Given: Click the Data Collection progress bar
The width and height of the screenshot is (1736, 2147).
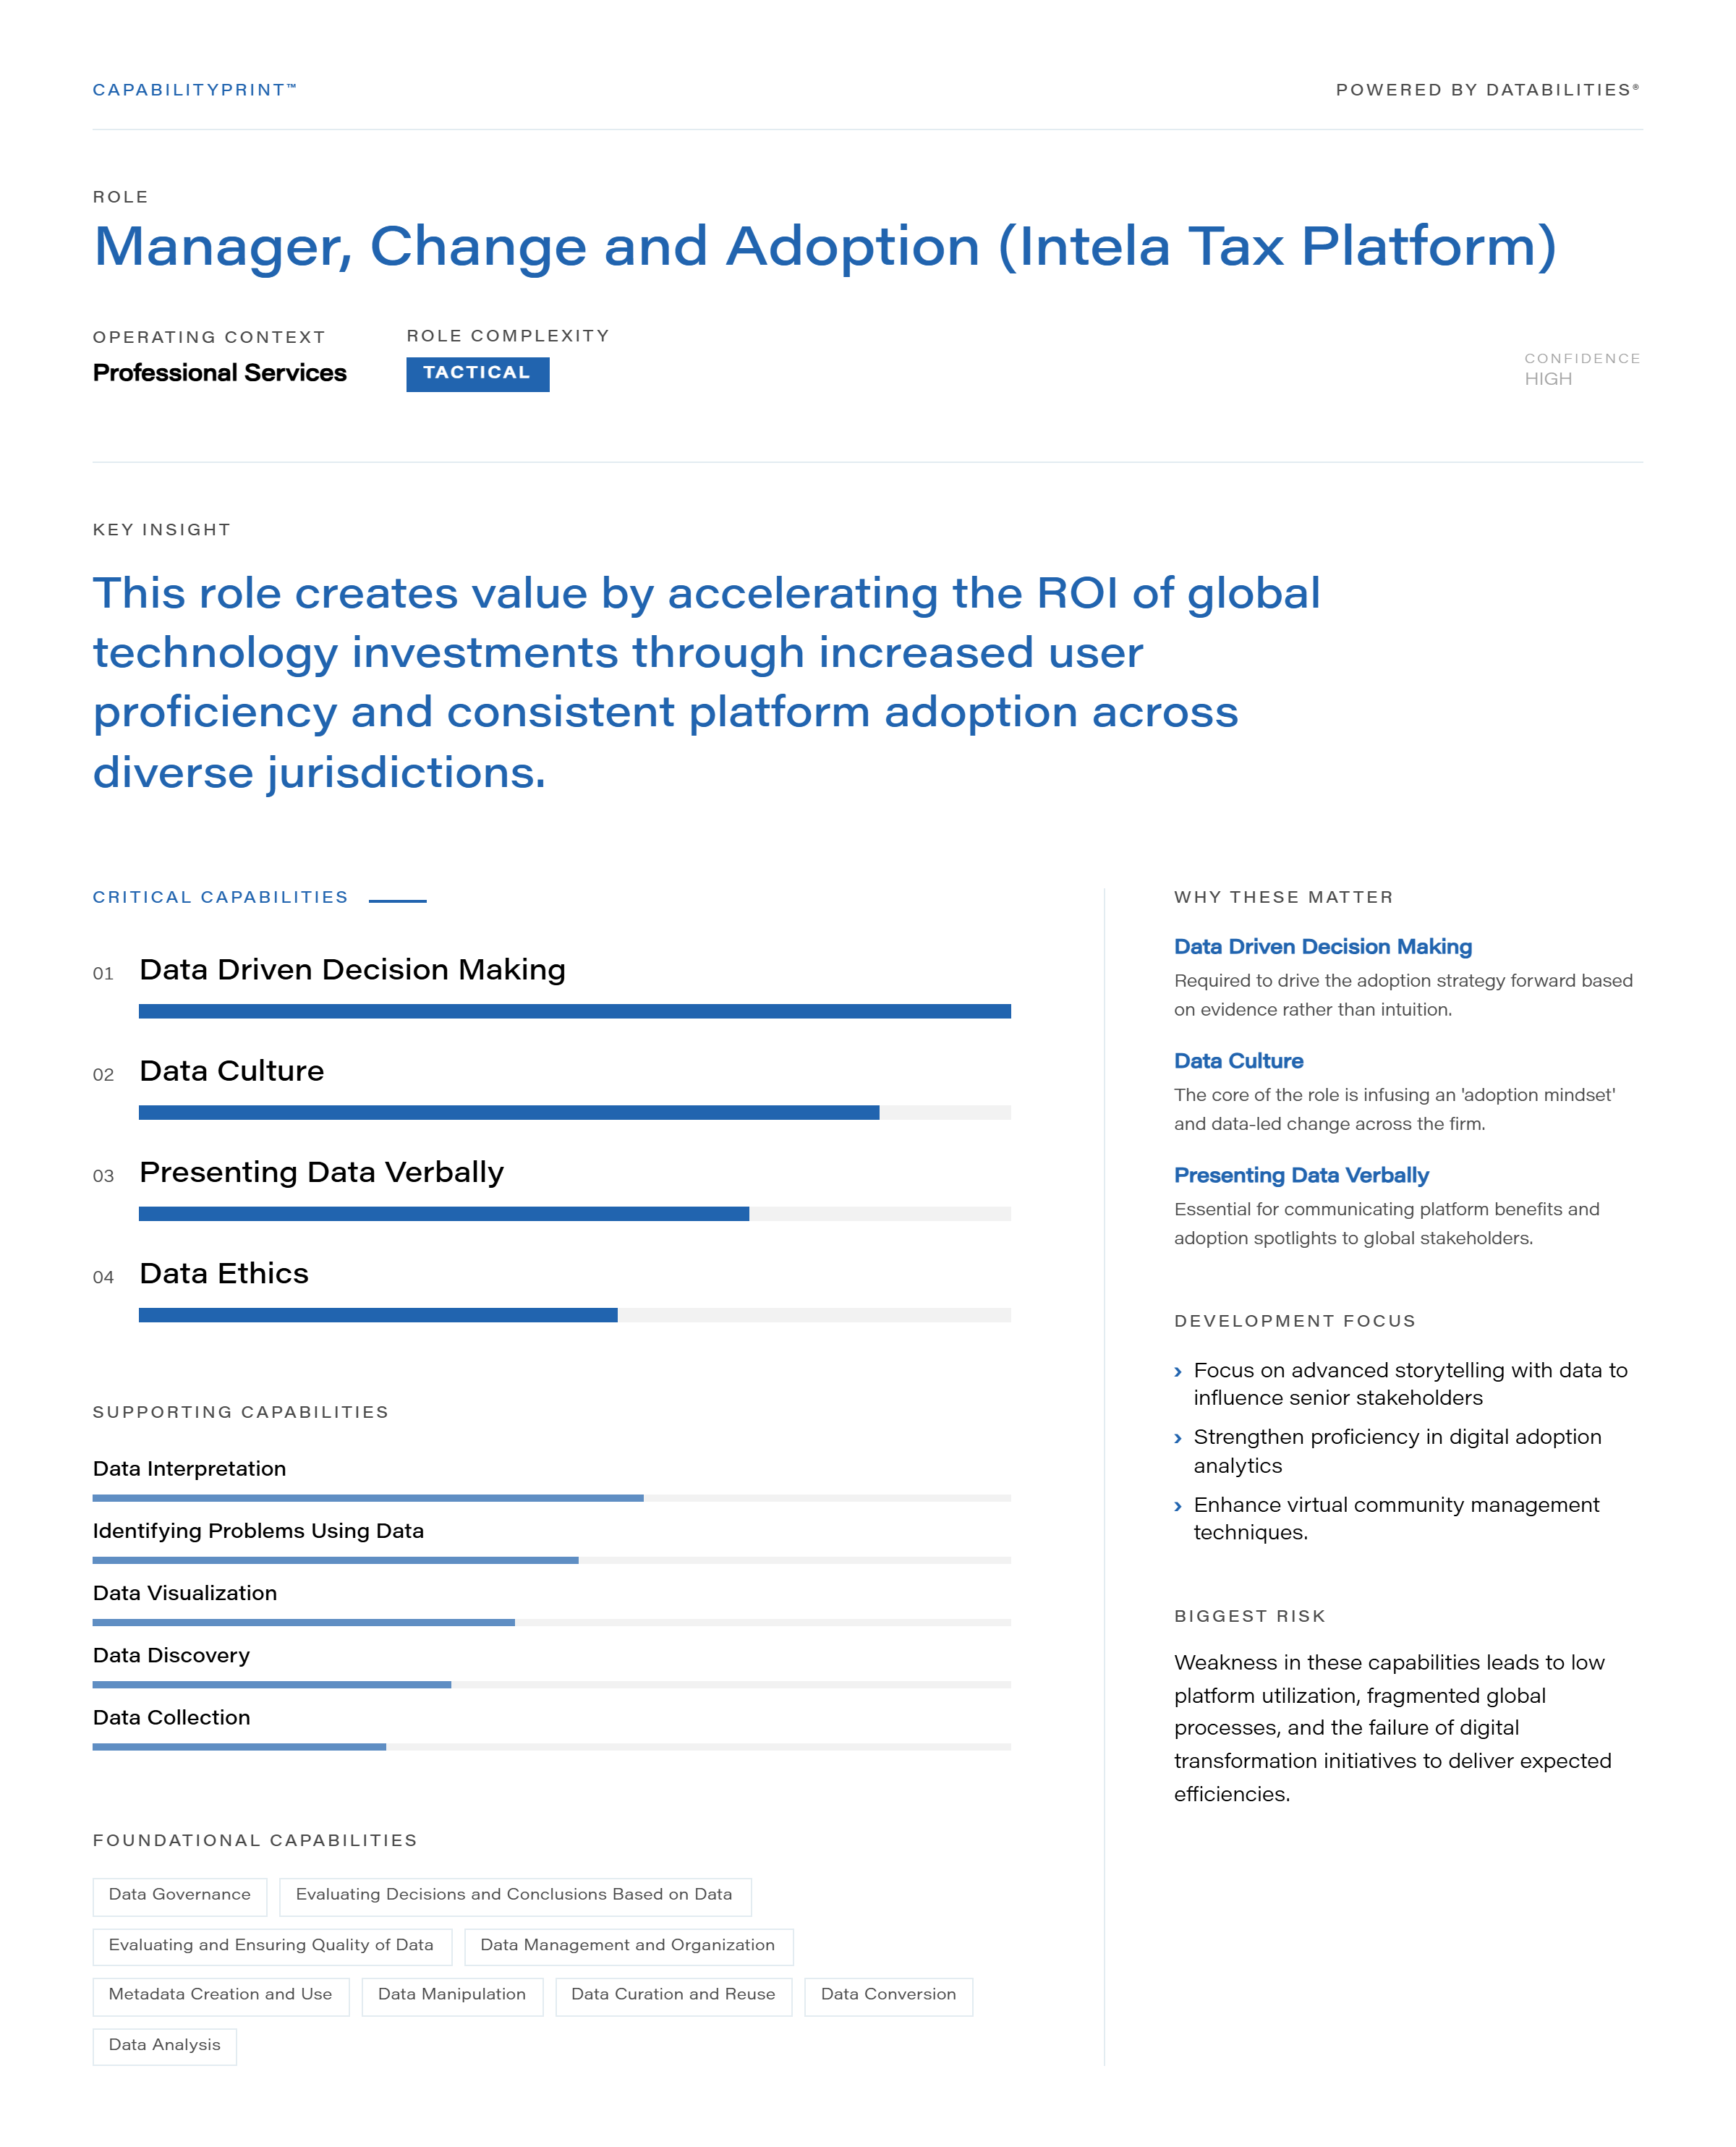Looking at the screenshot, I should point(552,1746).
